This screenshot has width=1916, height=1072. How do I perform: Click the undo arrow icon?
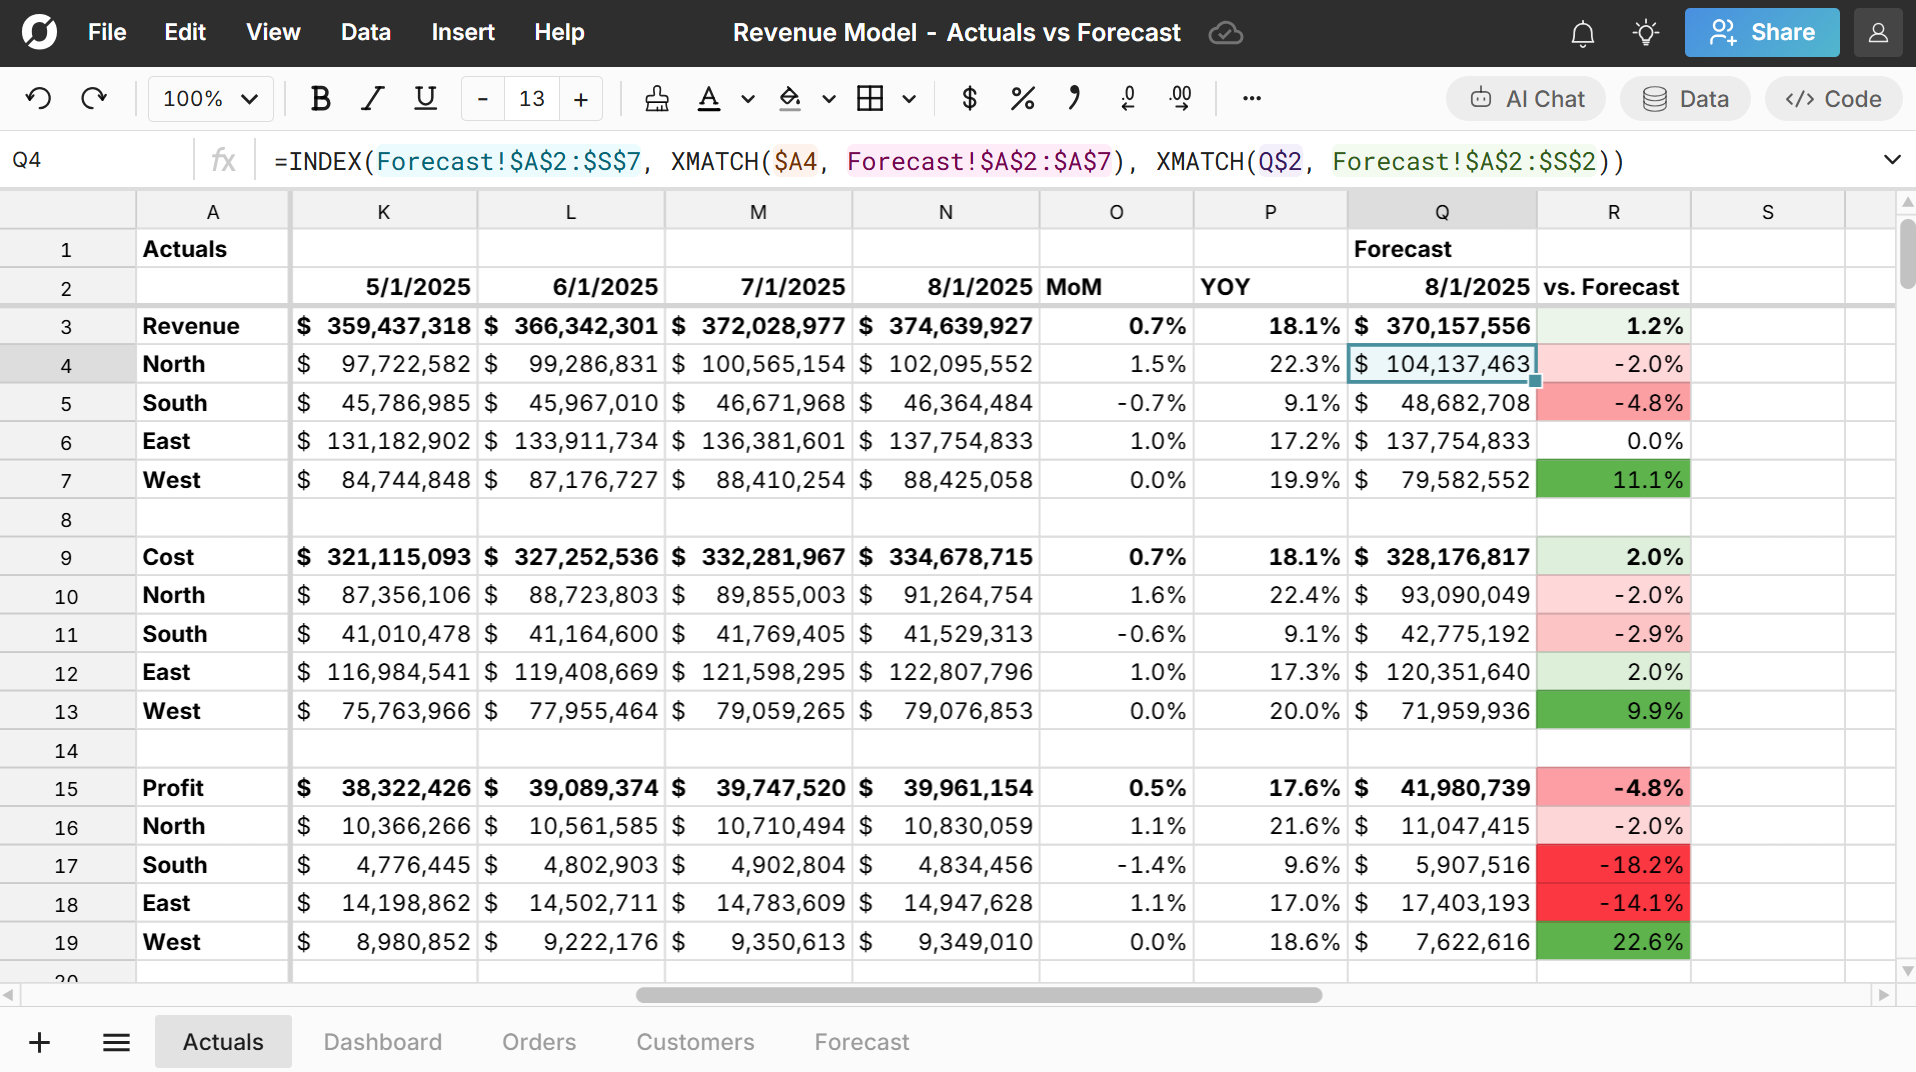pos(38,98)
